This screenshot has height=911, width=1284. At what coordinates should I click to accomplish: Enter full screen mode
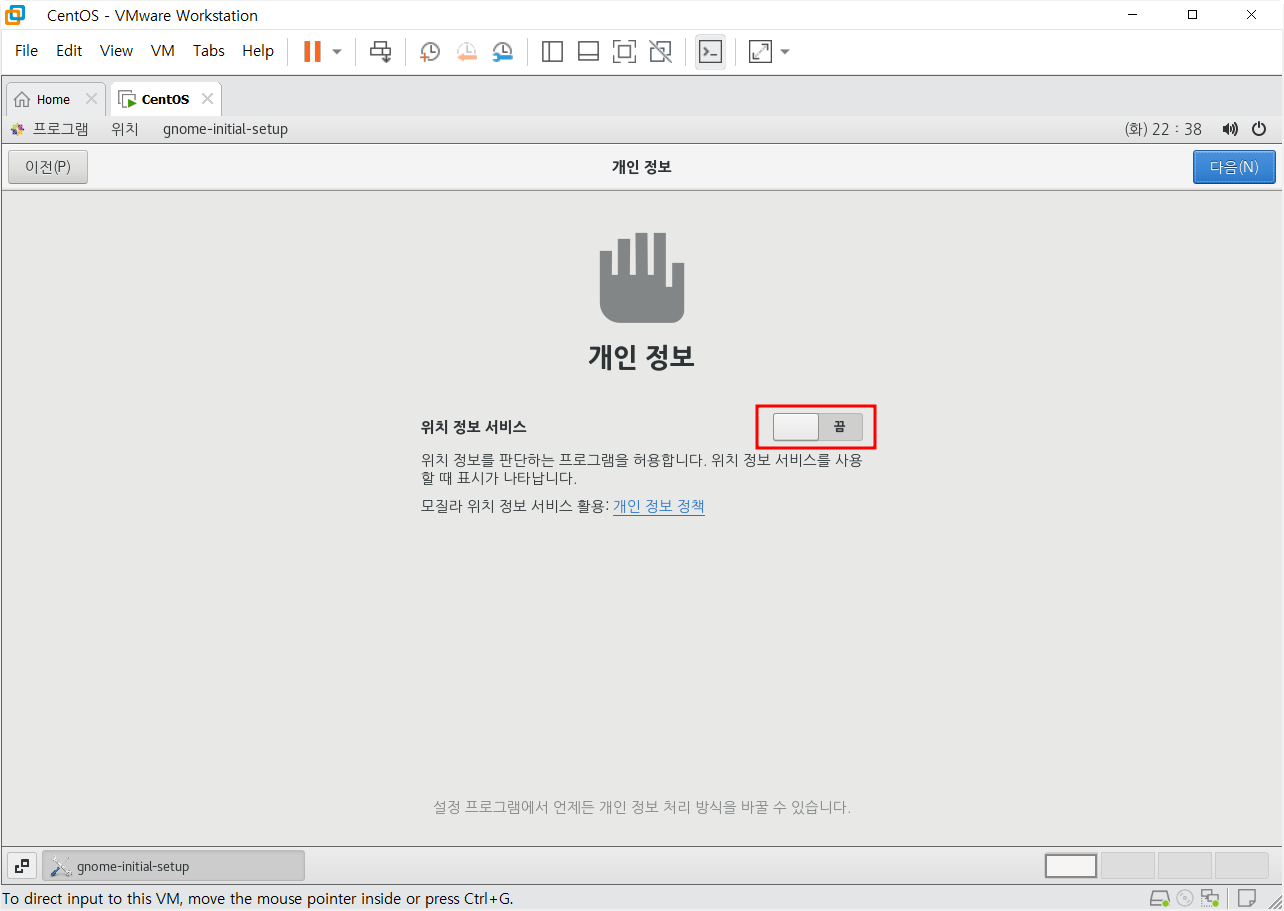624,51
